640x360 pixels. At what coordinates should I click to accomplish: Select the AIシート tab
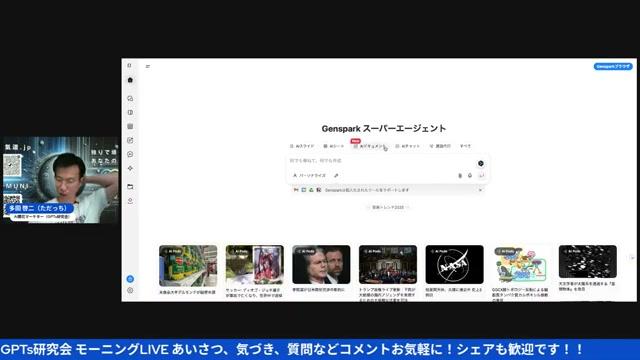point(334,146)
